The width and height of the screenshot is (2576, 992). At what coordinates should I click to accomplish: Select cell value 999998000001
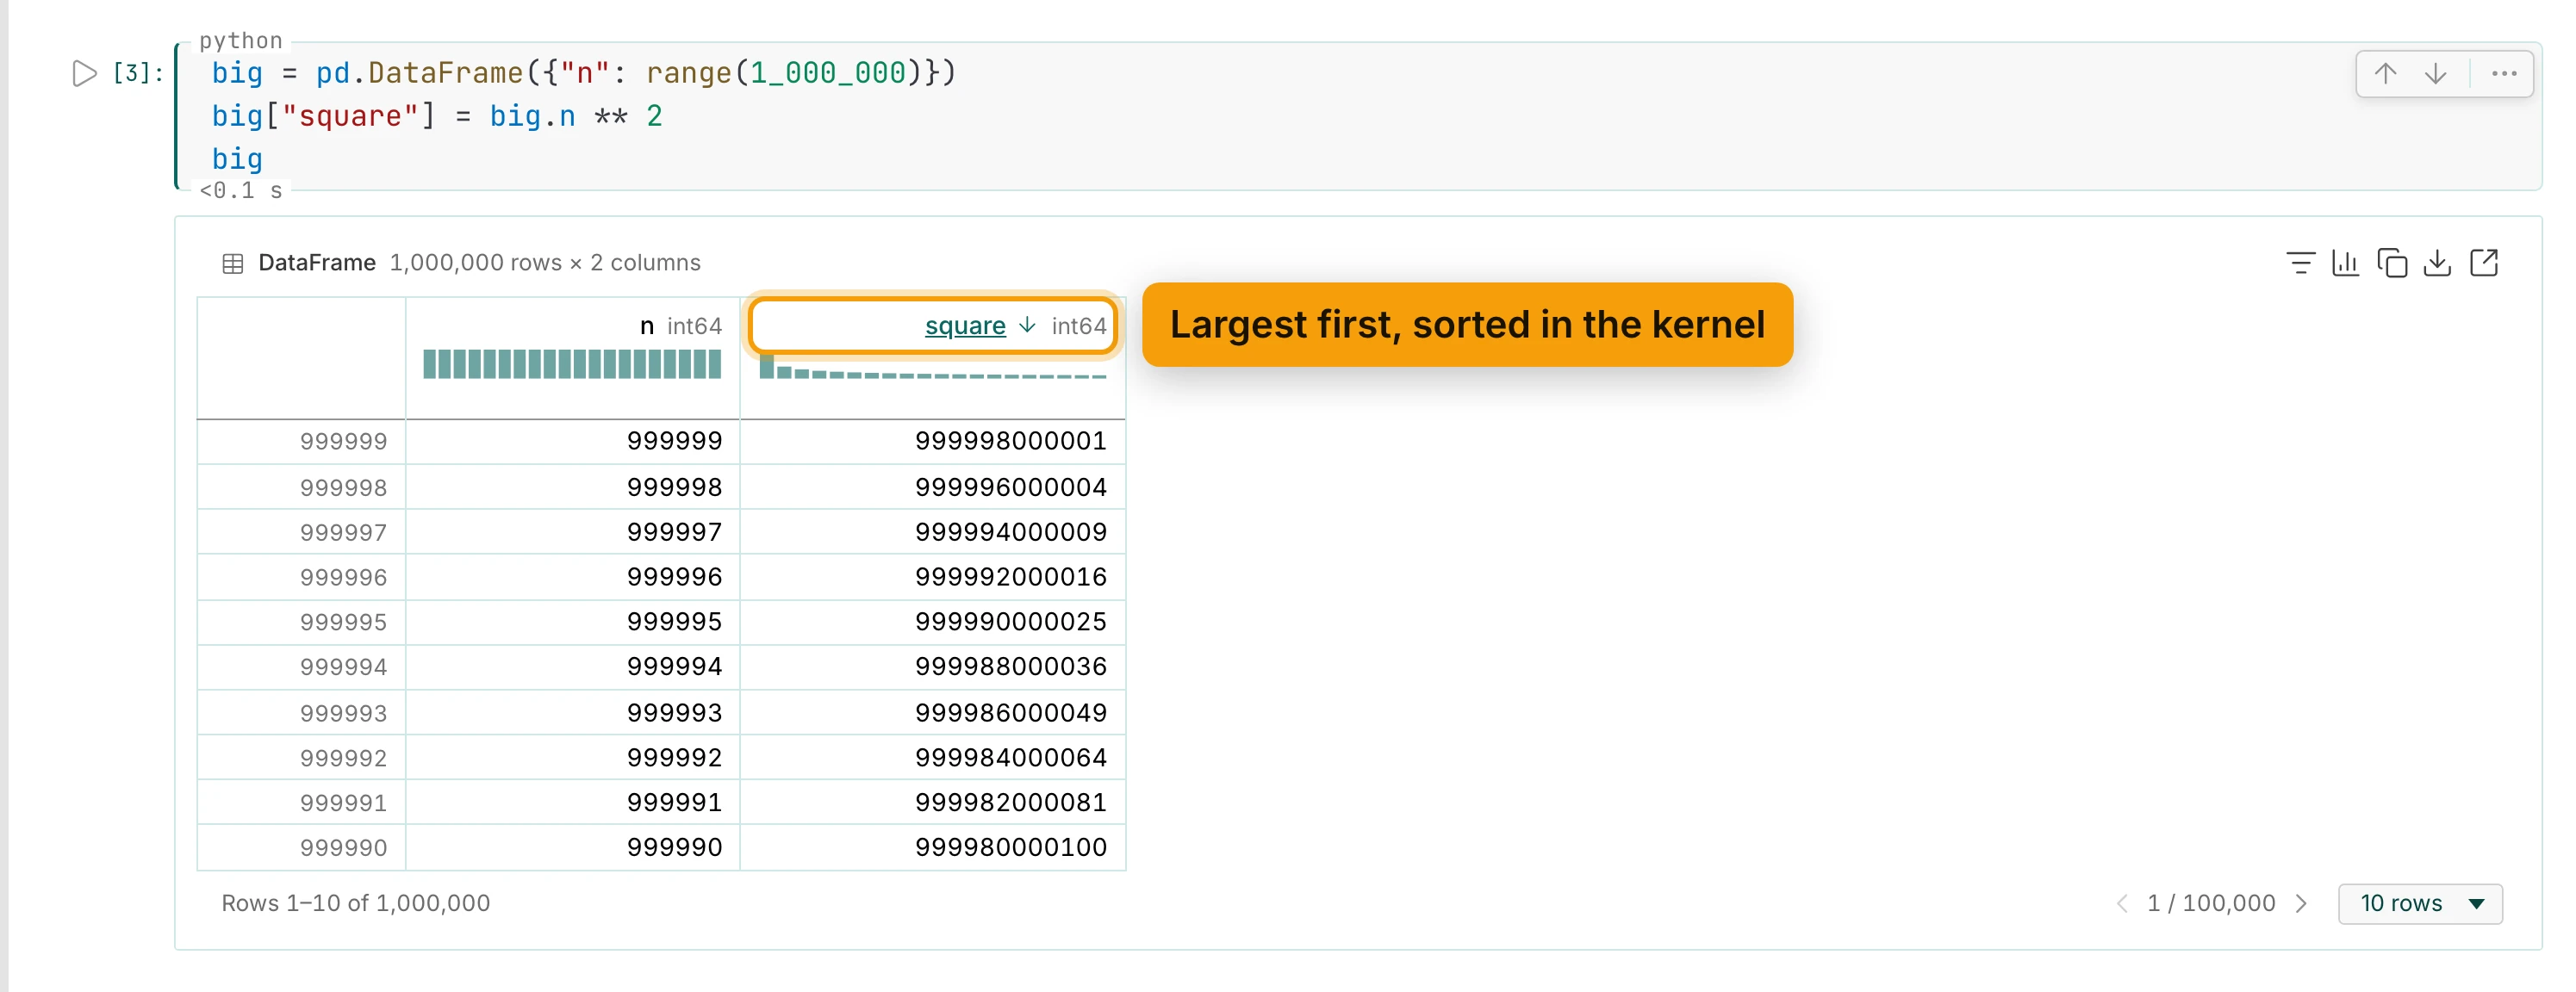coord(1010,441)
